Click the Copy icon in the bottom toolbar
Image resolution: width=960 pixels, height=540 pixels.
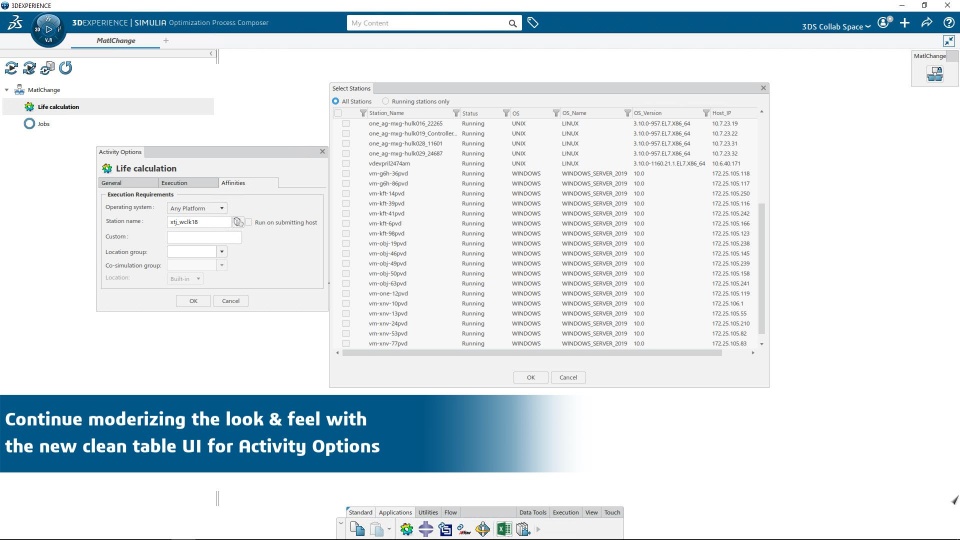(x=358, y=529)
